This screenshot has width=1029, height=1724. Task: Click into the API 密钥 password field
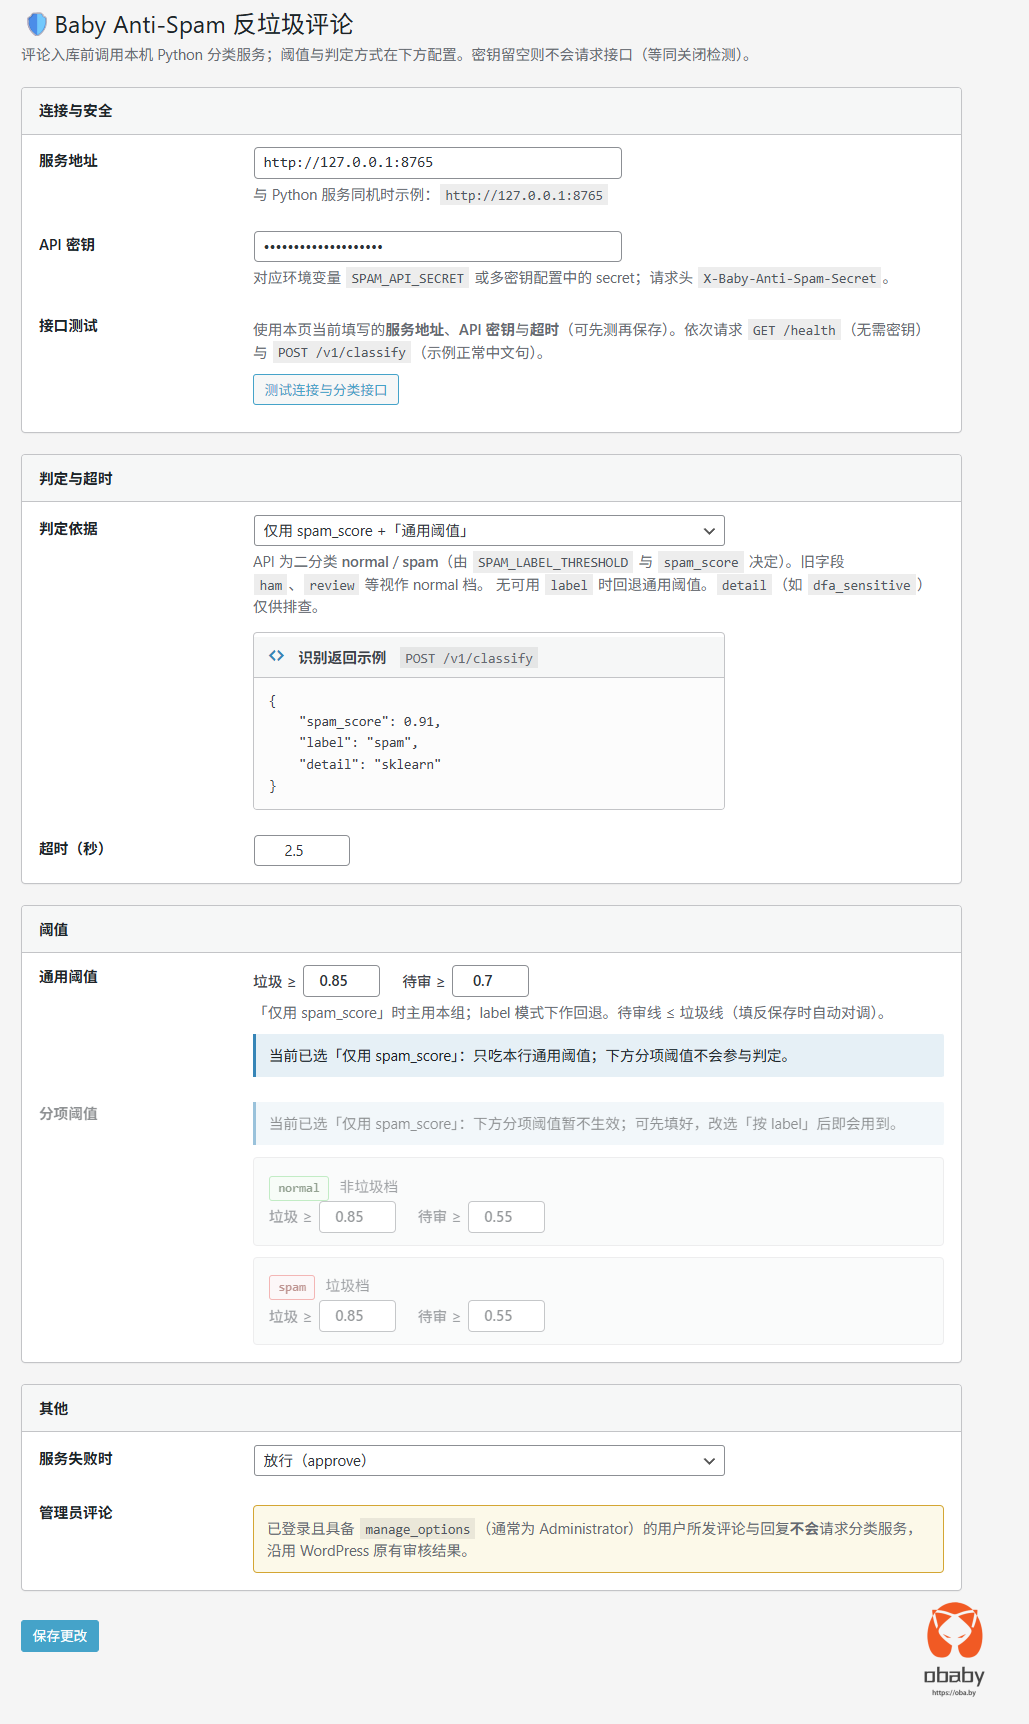(x=437, y=247)
